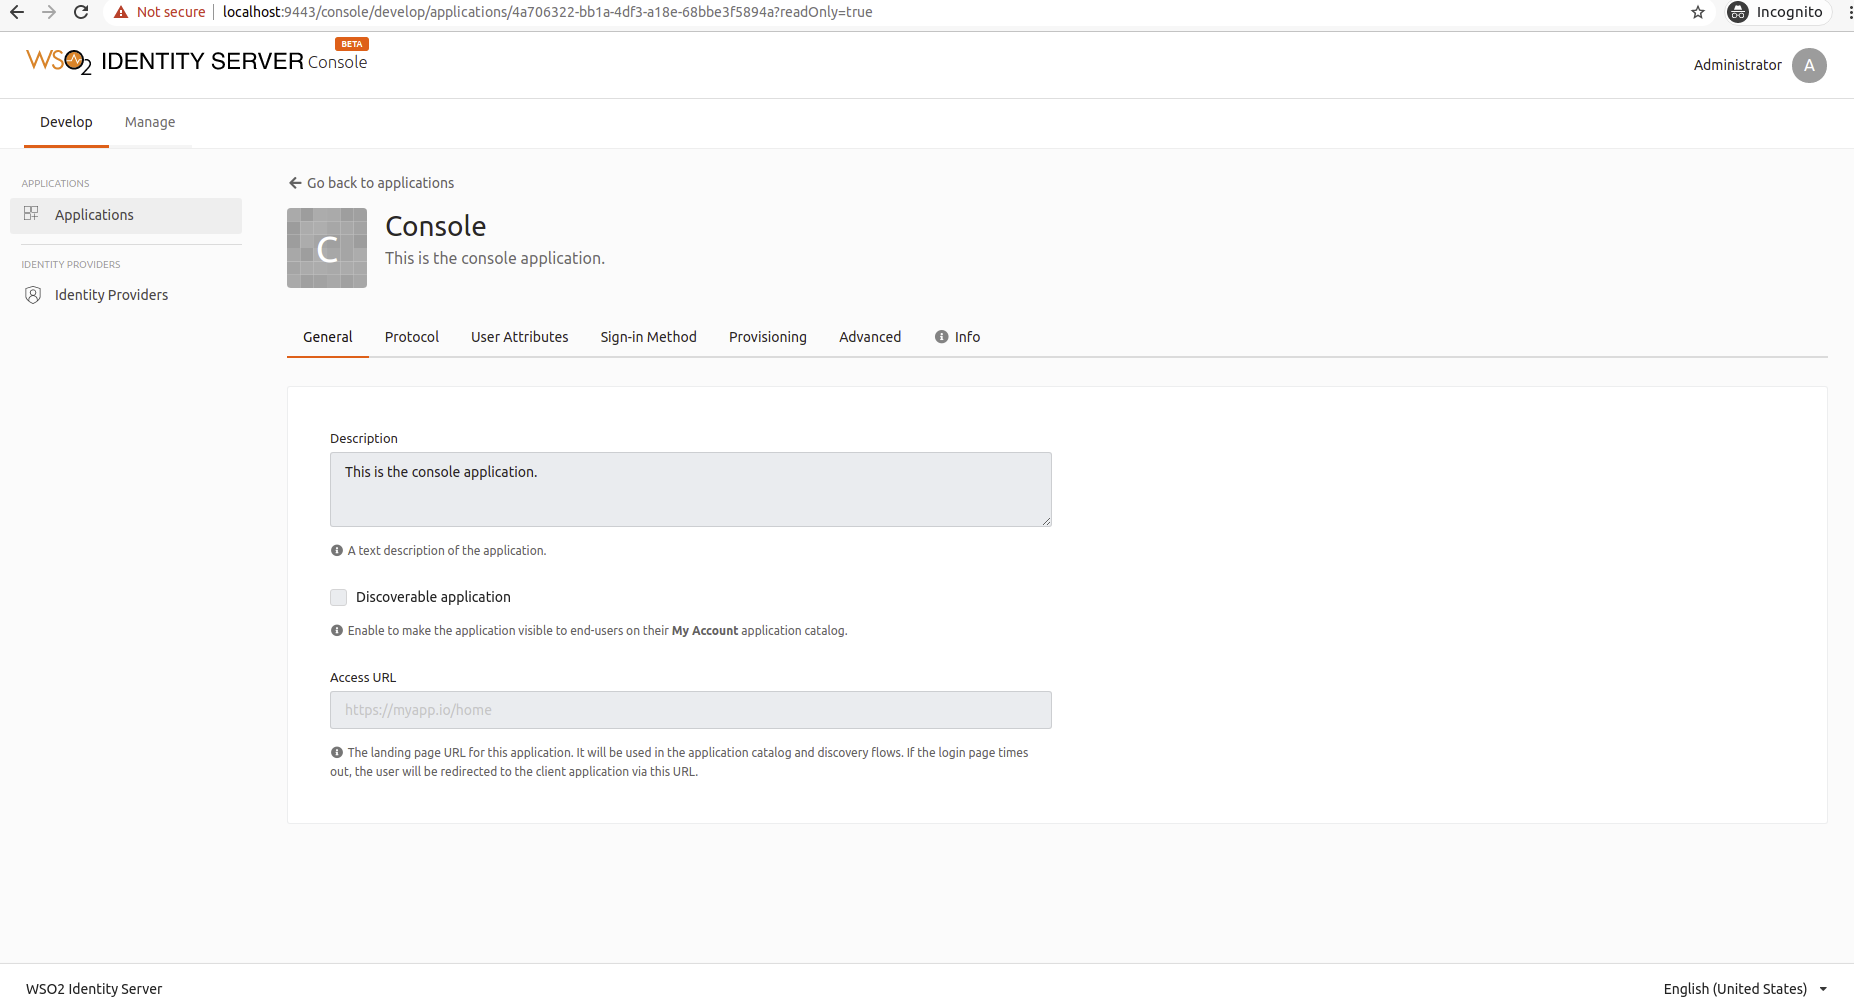This screenshot has height=1006, width=1854.
Task: Click the Applications sidebar grid icon
Action: point(31,213)
